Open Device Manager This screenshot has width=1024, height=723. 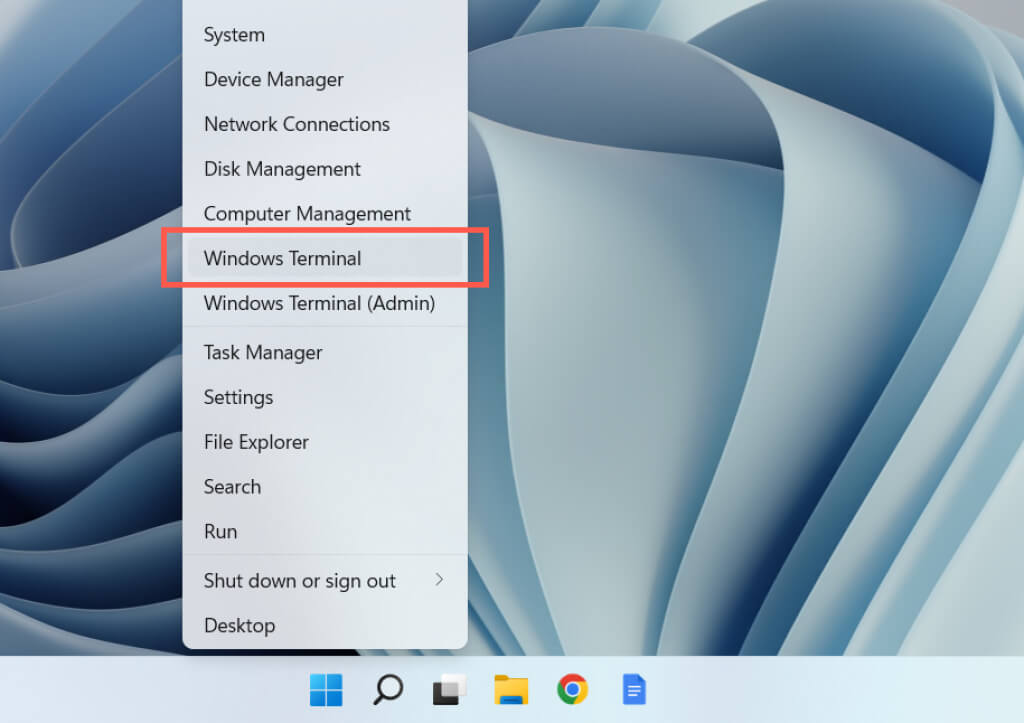click(325, 80)
